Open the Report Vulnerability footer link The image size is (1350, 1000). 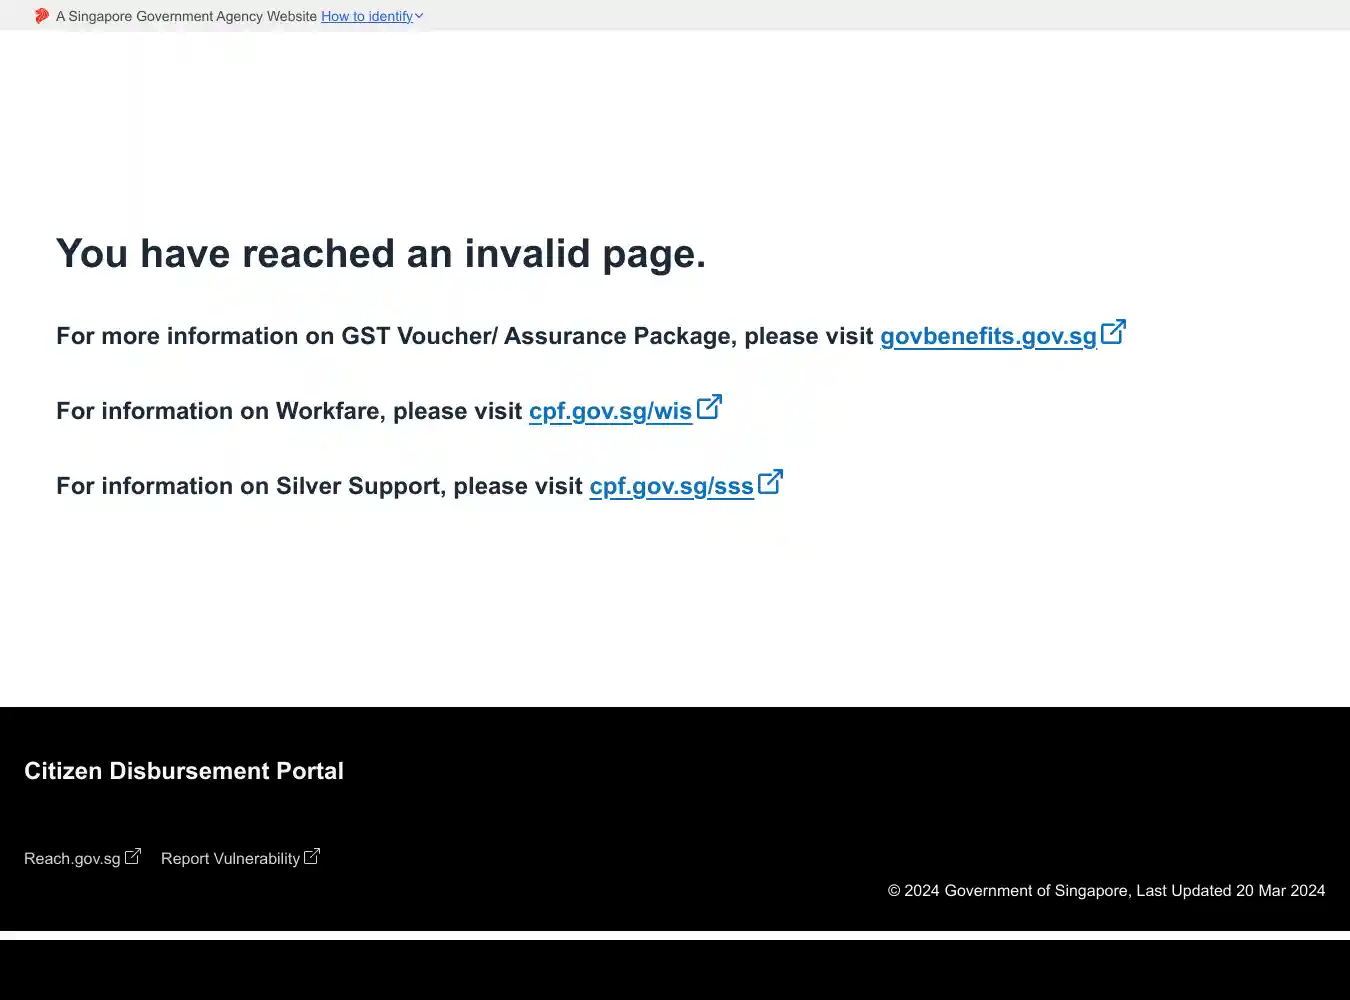(x=230, y=858)
